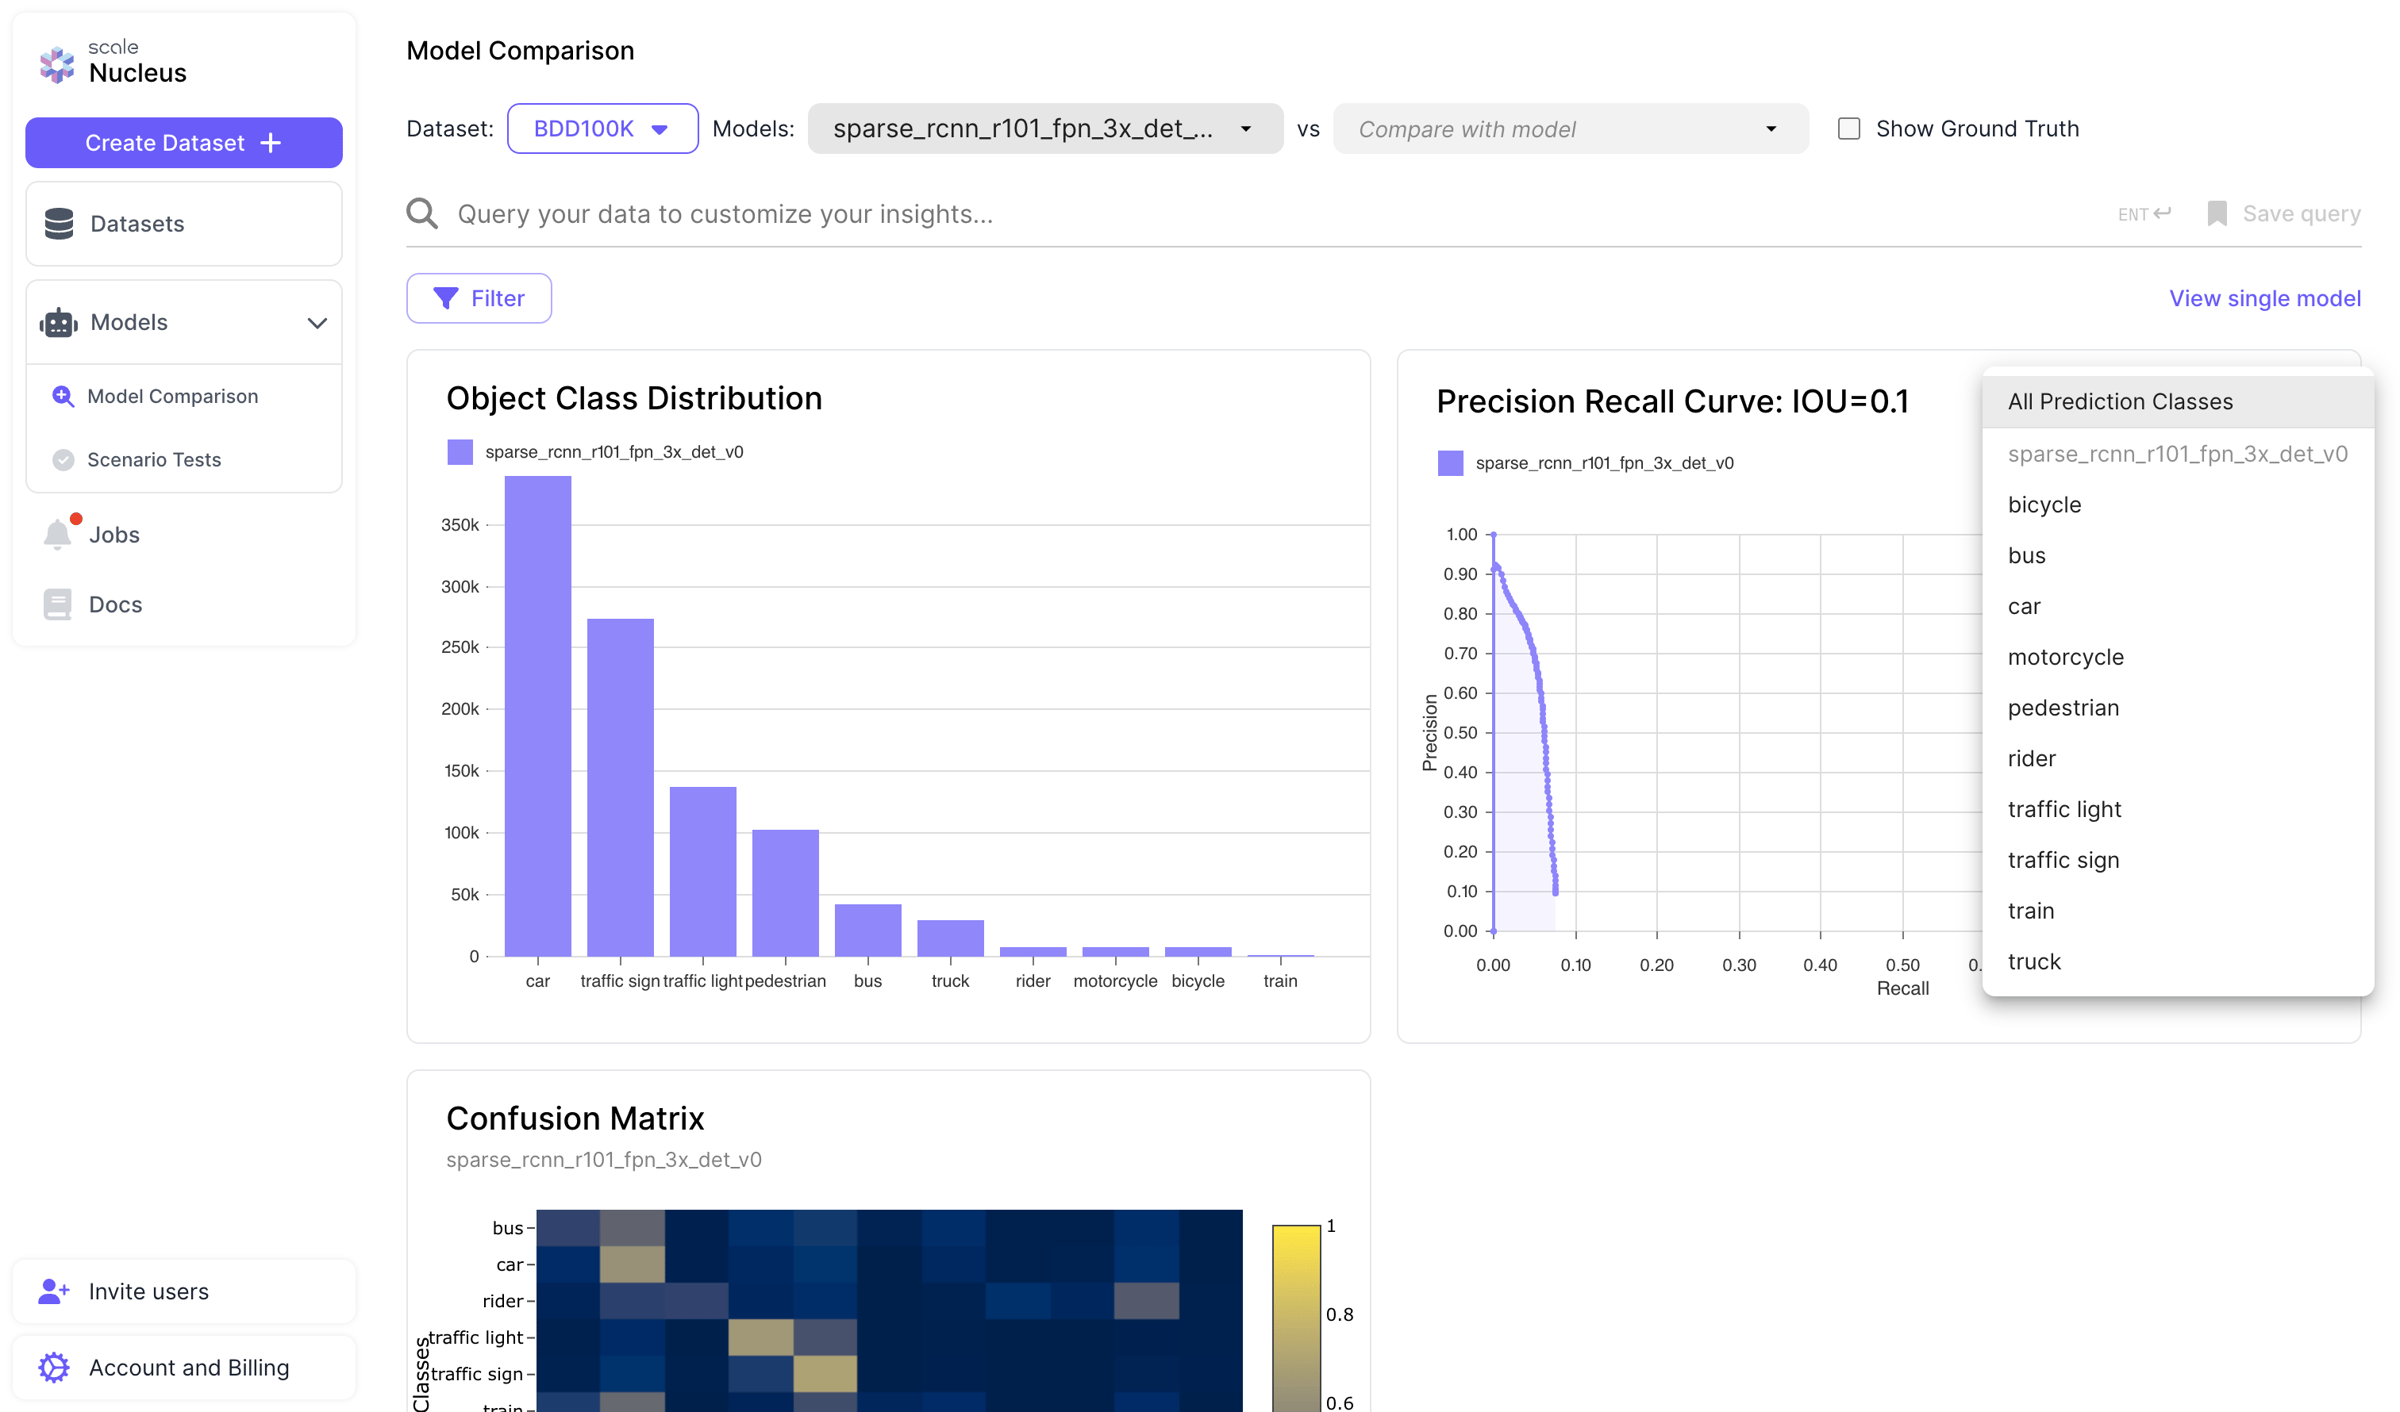Viewport: 2400px width, 1412px height.
Task: Click the Precision Recall Curve: IOU=0.1 title
Action: point(1673,401)
